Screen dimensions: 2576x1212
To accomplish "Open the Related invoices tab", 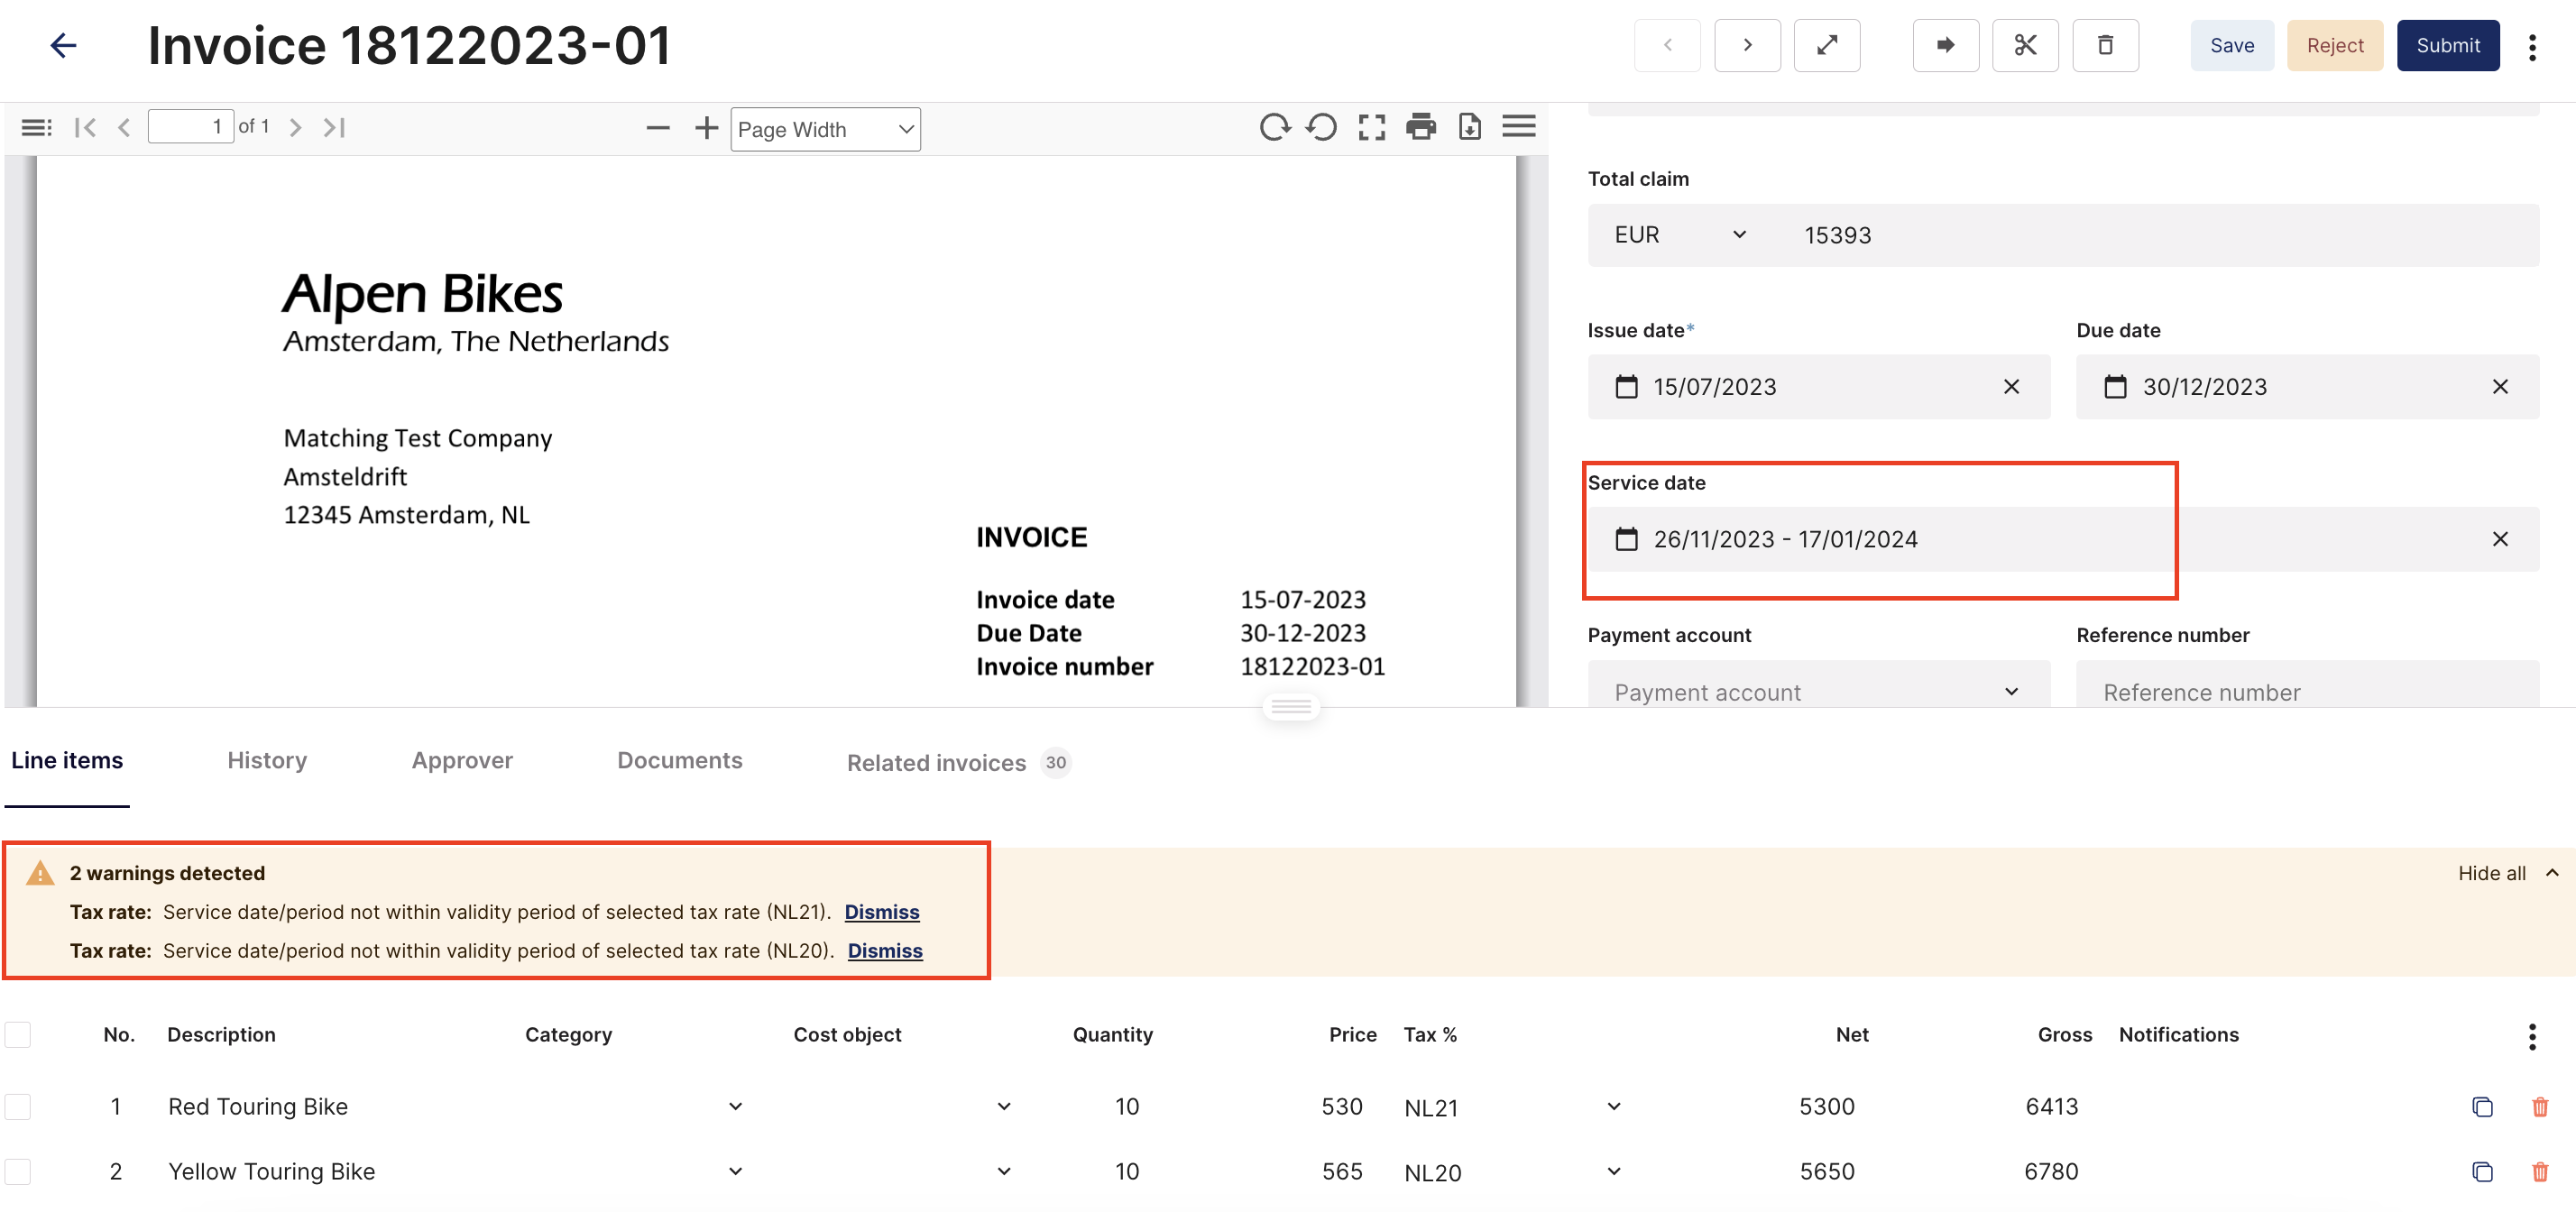I will tap(958, 762).
